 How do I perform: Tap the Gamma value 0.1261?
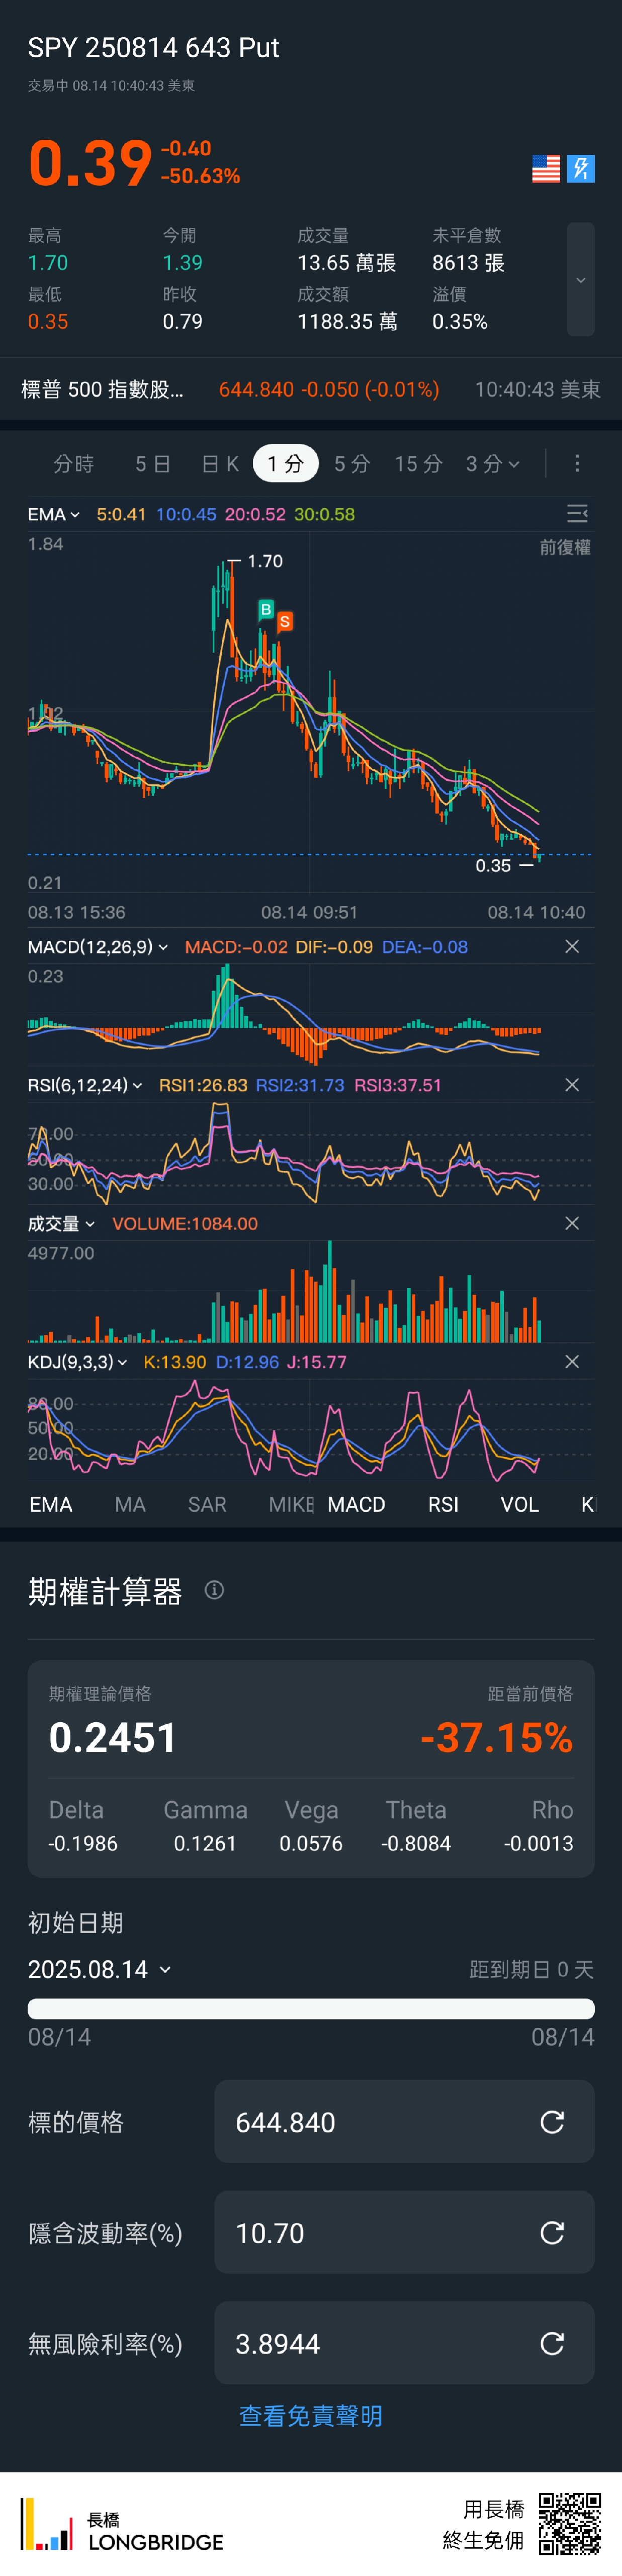coord(205,1843)
